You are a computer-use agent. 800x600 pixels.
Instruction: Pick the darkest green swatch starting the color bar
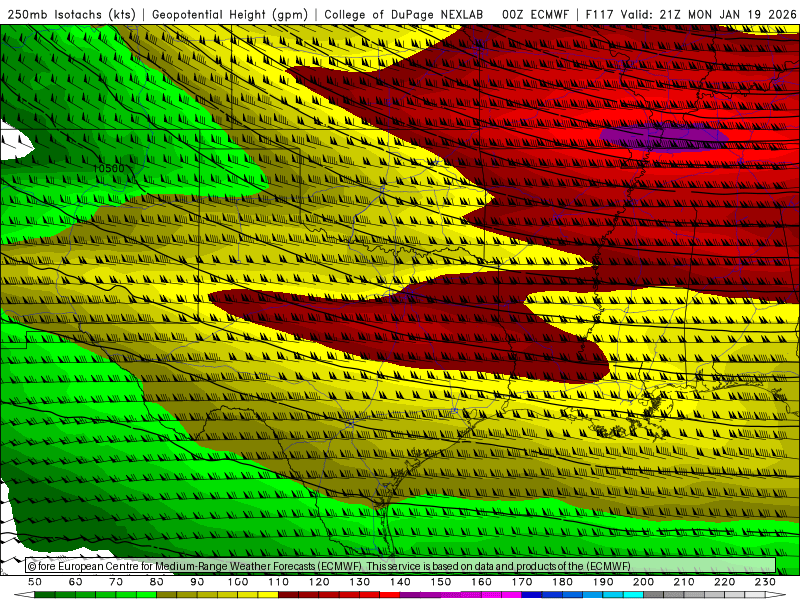[x=45, y=595]
